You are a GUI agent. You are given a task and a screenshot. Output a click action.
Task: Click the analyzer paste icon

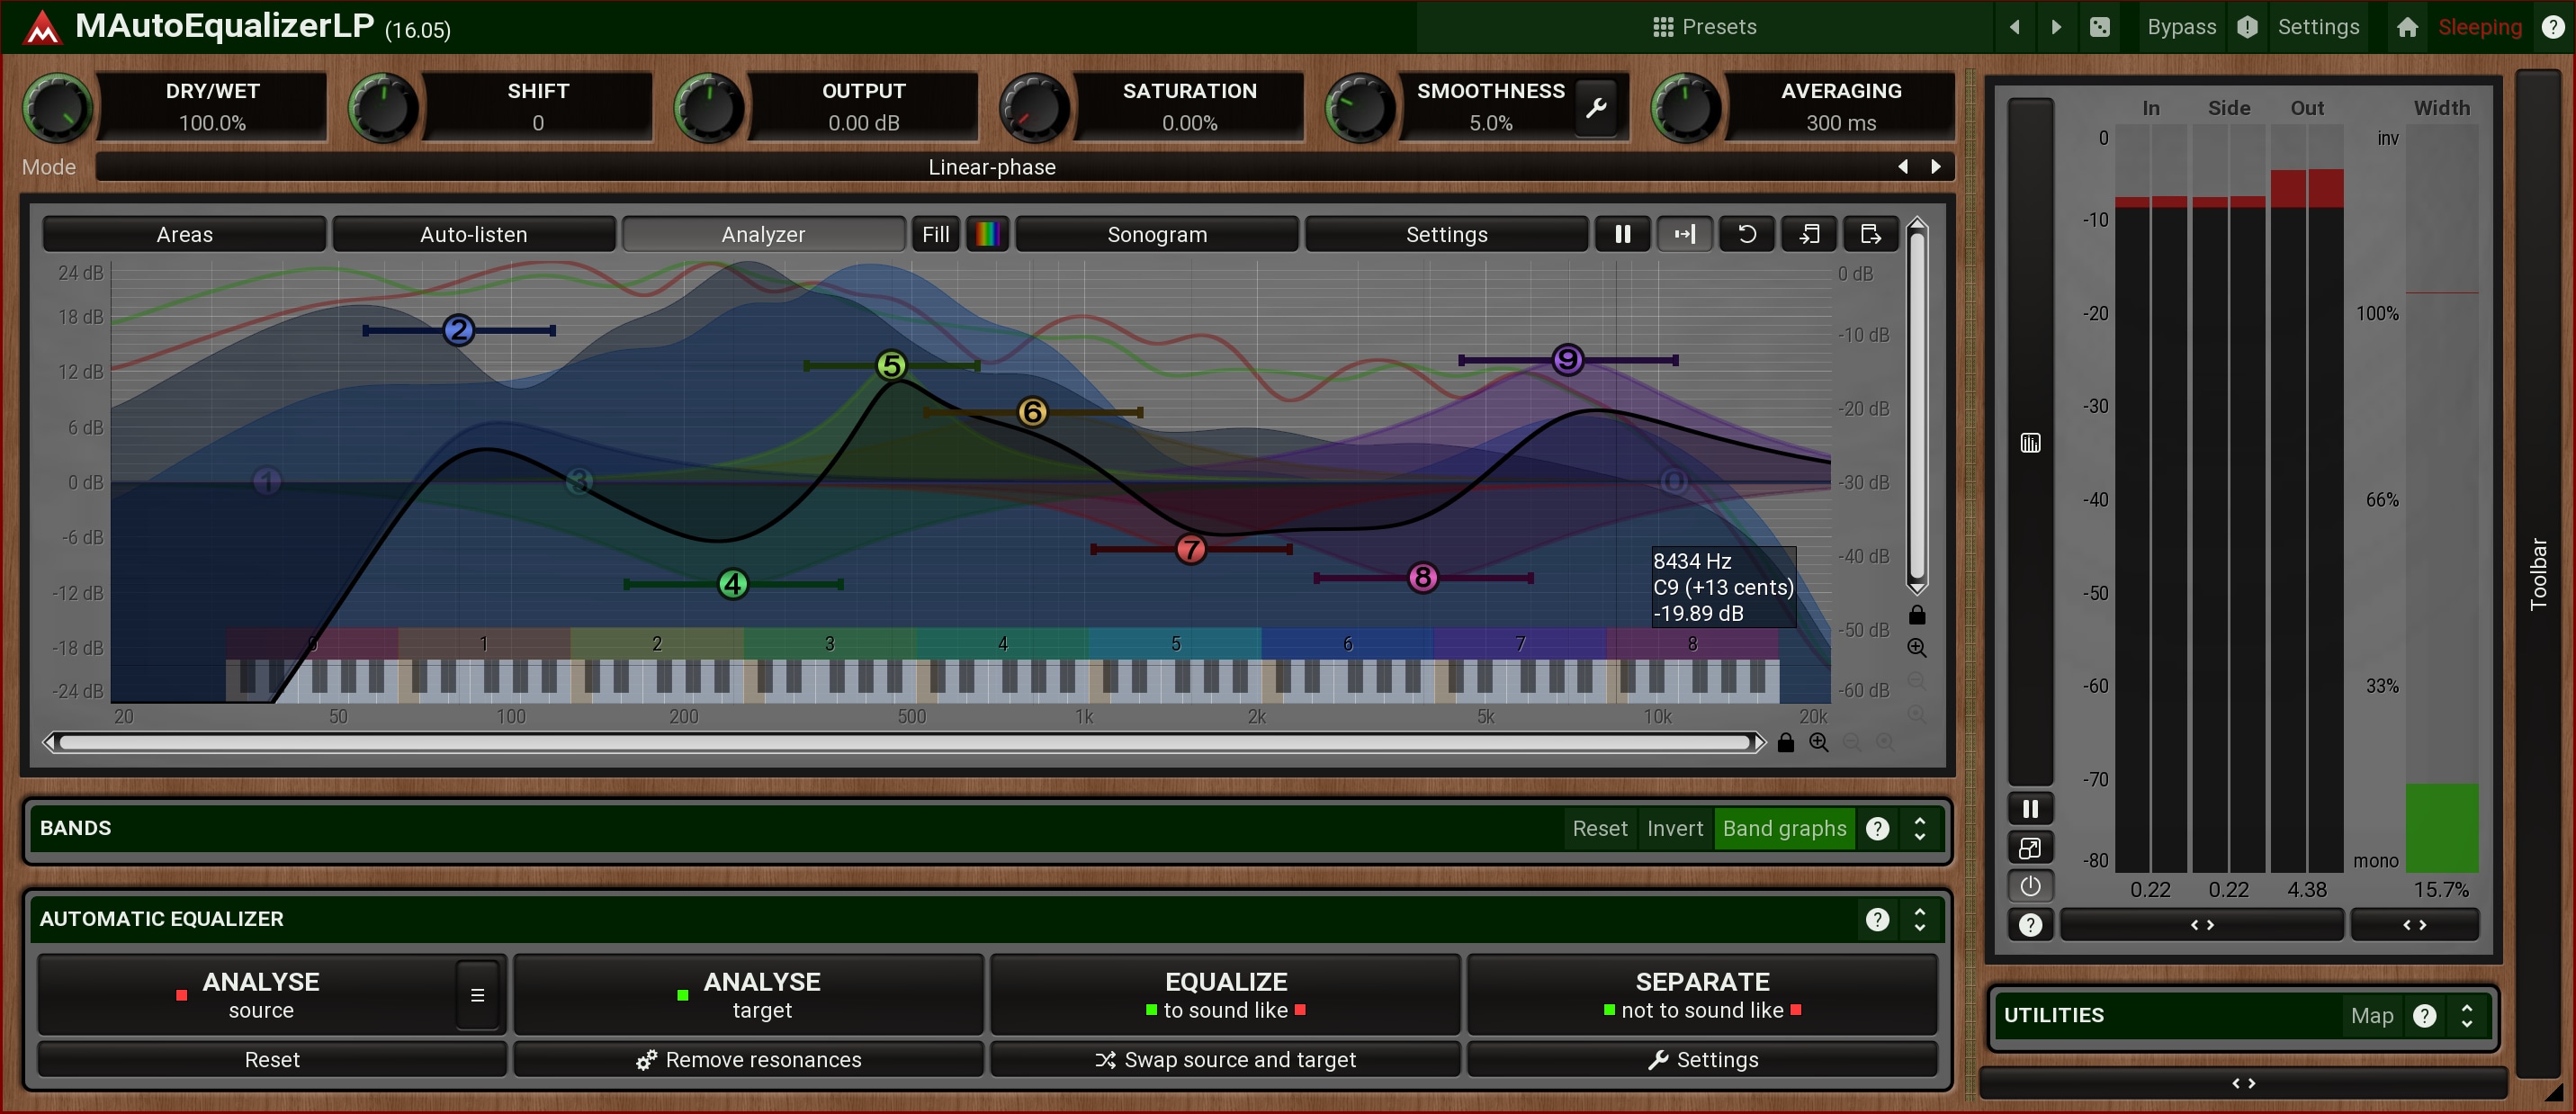[x=1871, y=234]
